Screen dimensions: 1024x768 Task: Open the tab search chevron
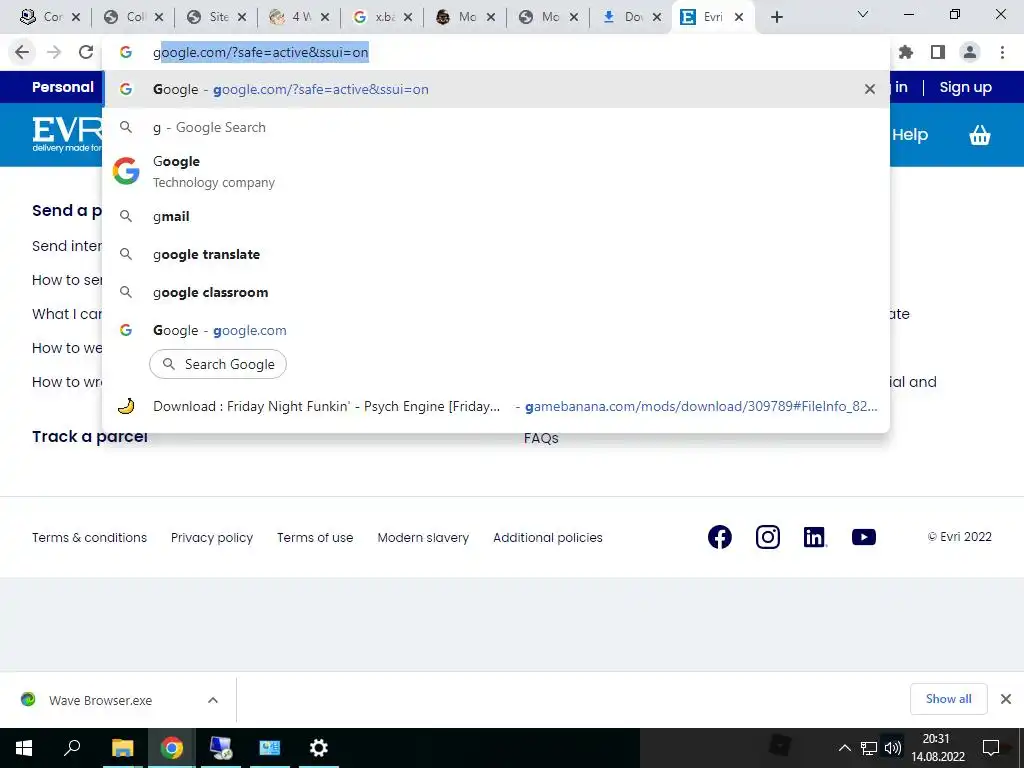(863, 14)
